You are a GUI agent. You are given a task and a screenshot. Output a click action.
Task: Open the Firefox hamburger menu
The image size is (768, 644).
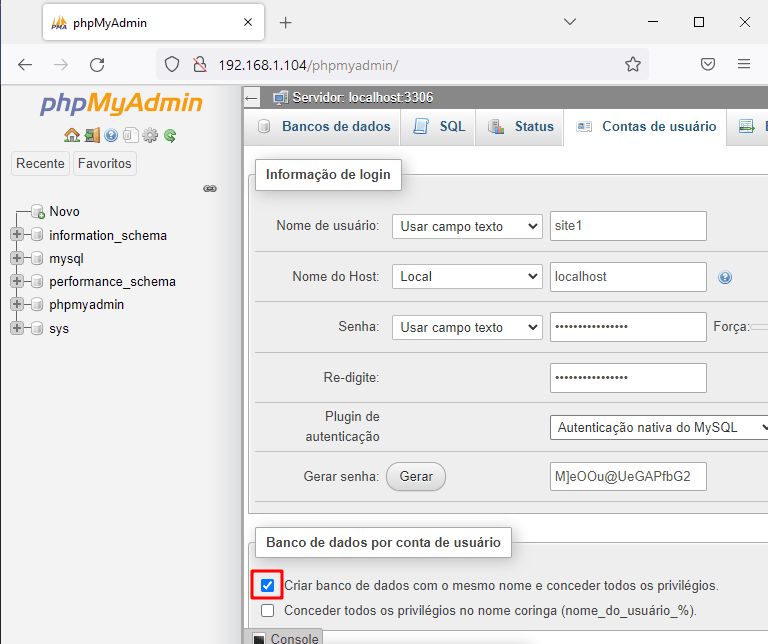(744, 64)
